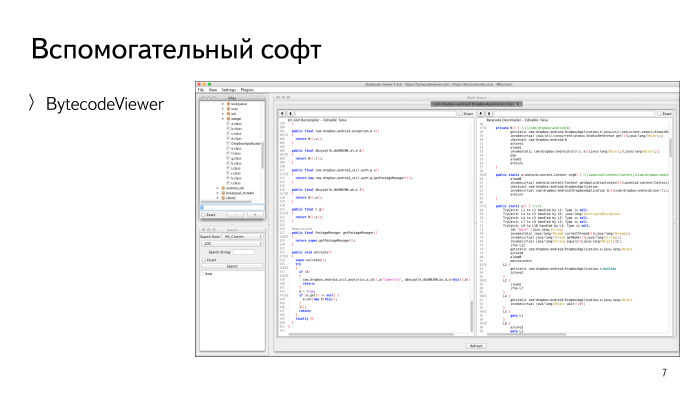Click the 'Bytecode Decompiler - Editable: false' label
This screenshot has width=700, height=394.
tap(517, 120)
